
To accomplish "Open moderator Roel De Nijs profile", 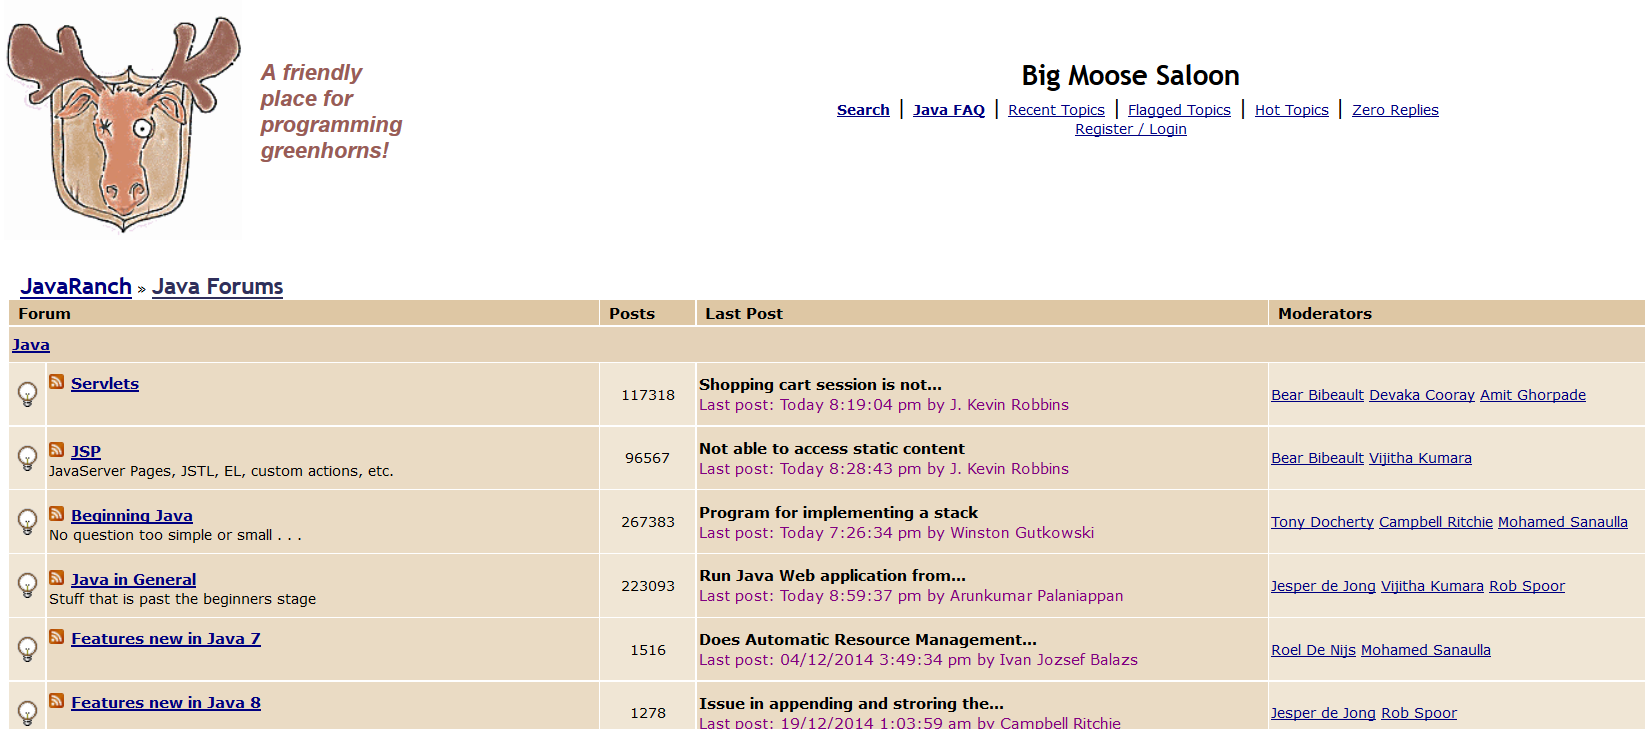I will pos(1313,650).
